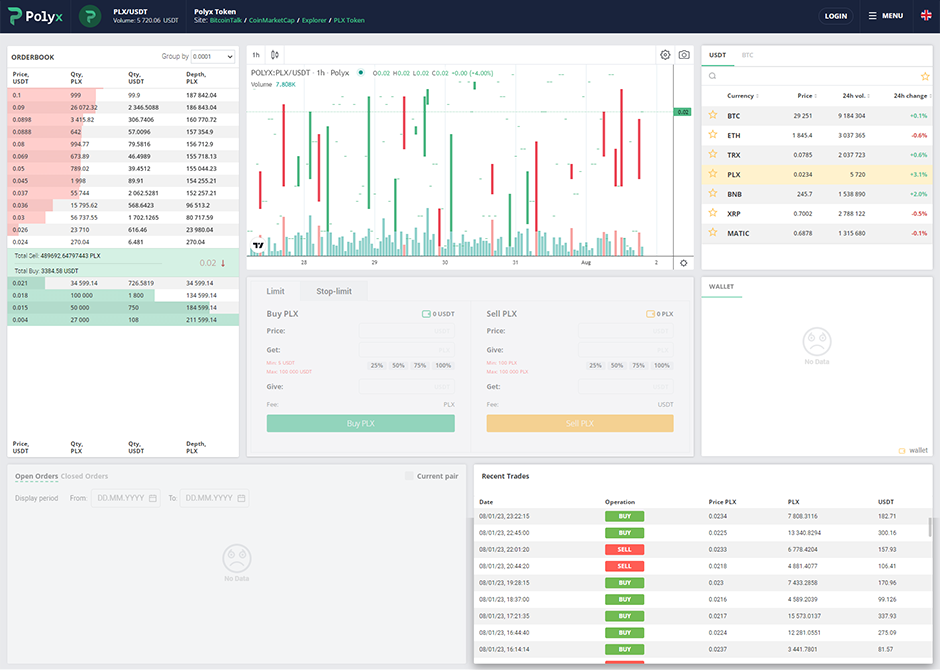
Task: Open the Explorer link
Action: click(314, 20)
